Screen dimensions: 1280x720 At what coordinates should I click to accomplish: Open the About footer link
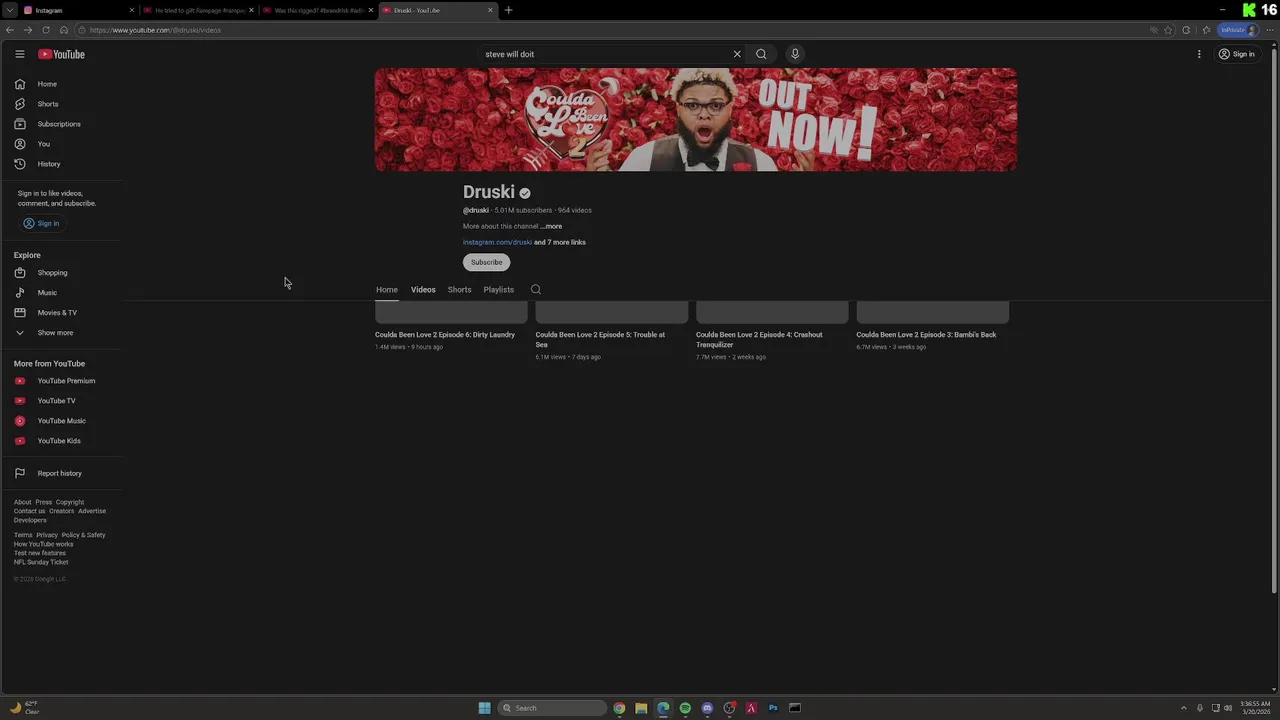[x=23, y=502]
